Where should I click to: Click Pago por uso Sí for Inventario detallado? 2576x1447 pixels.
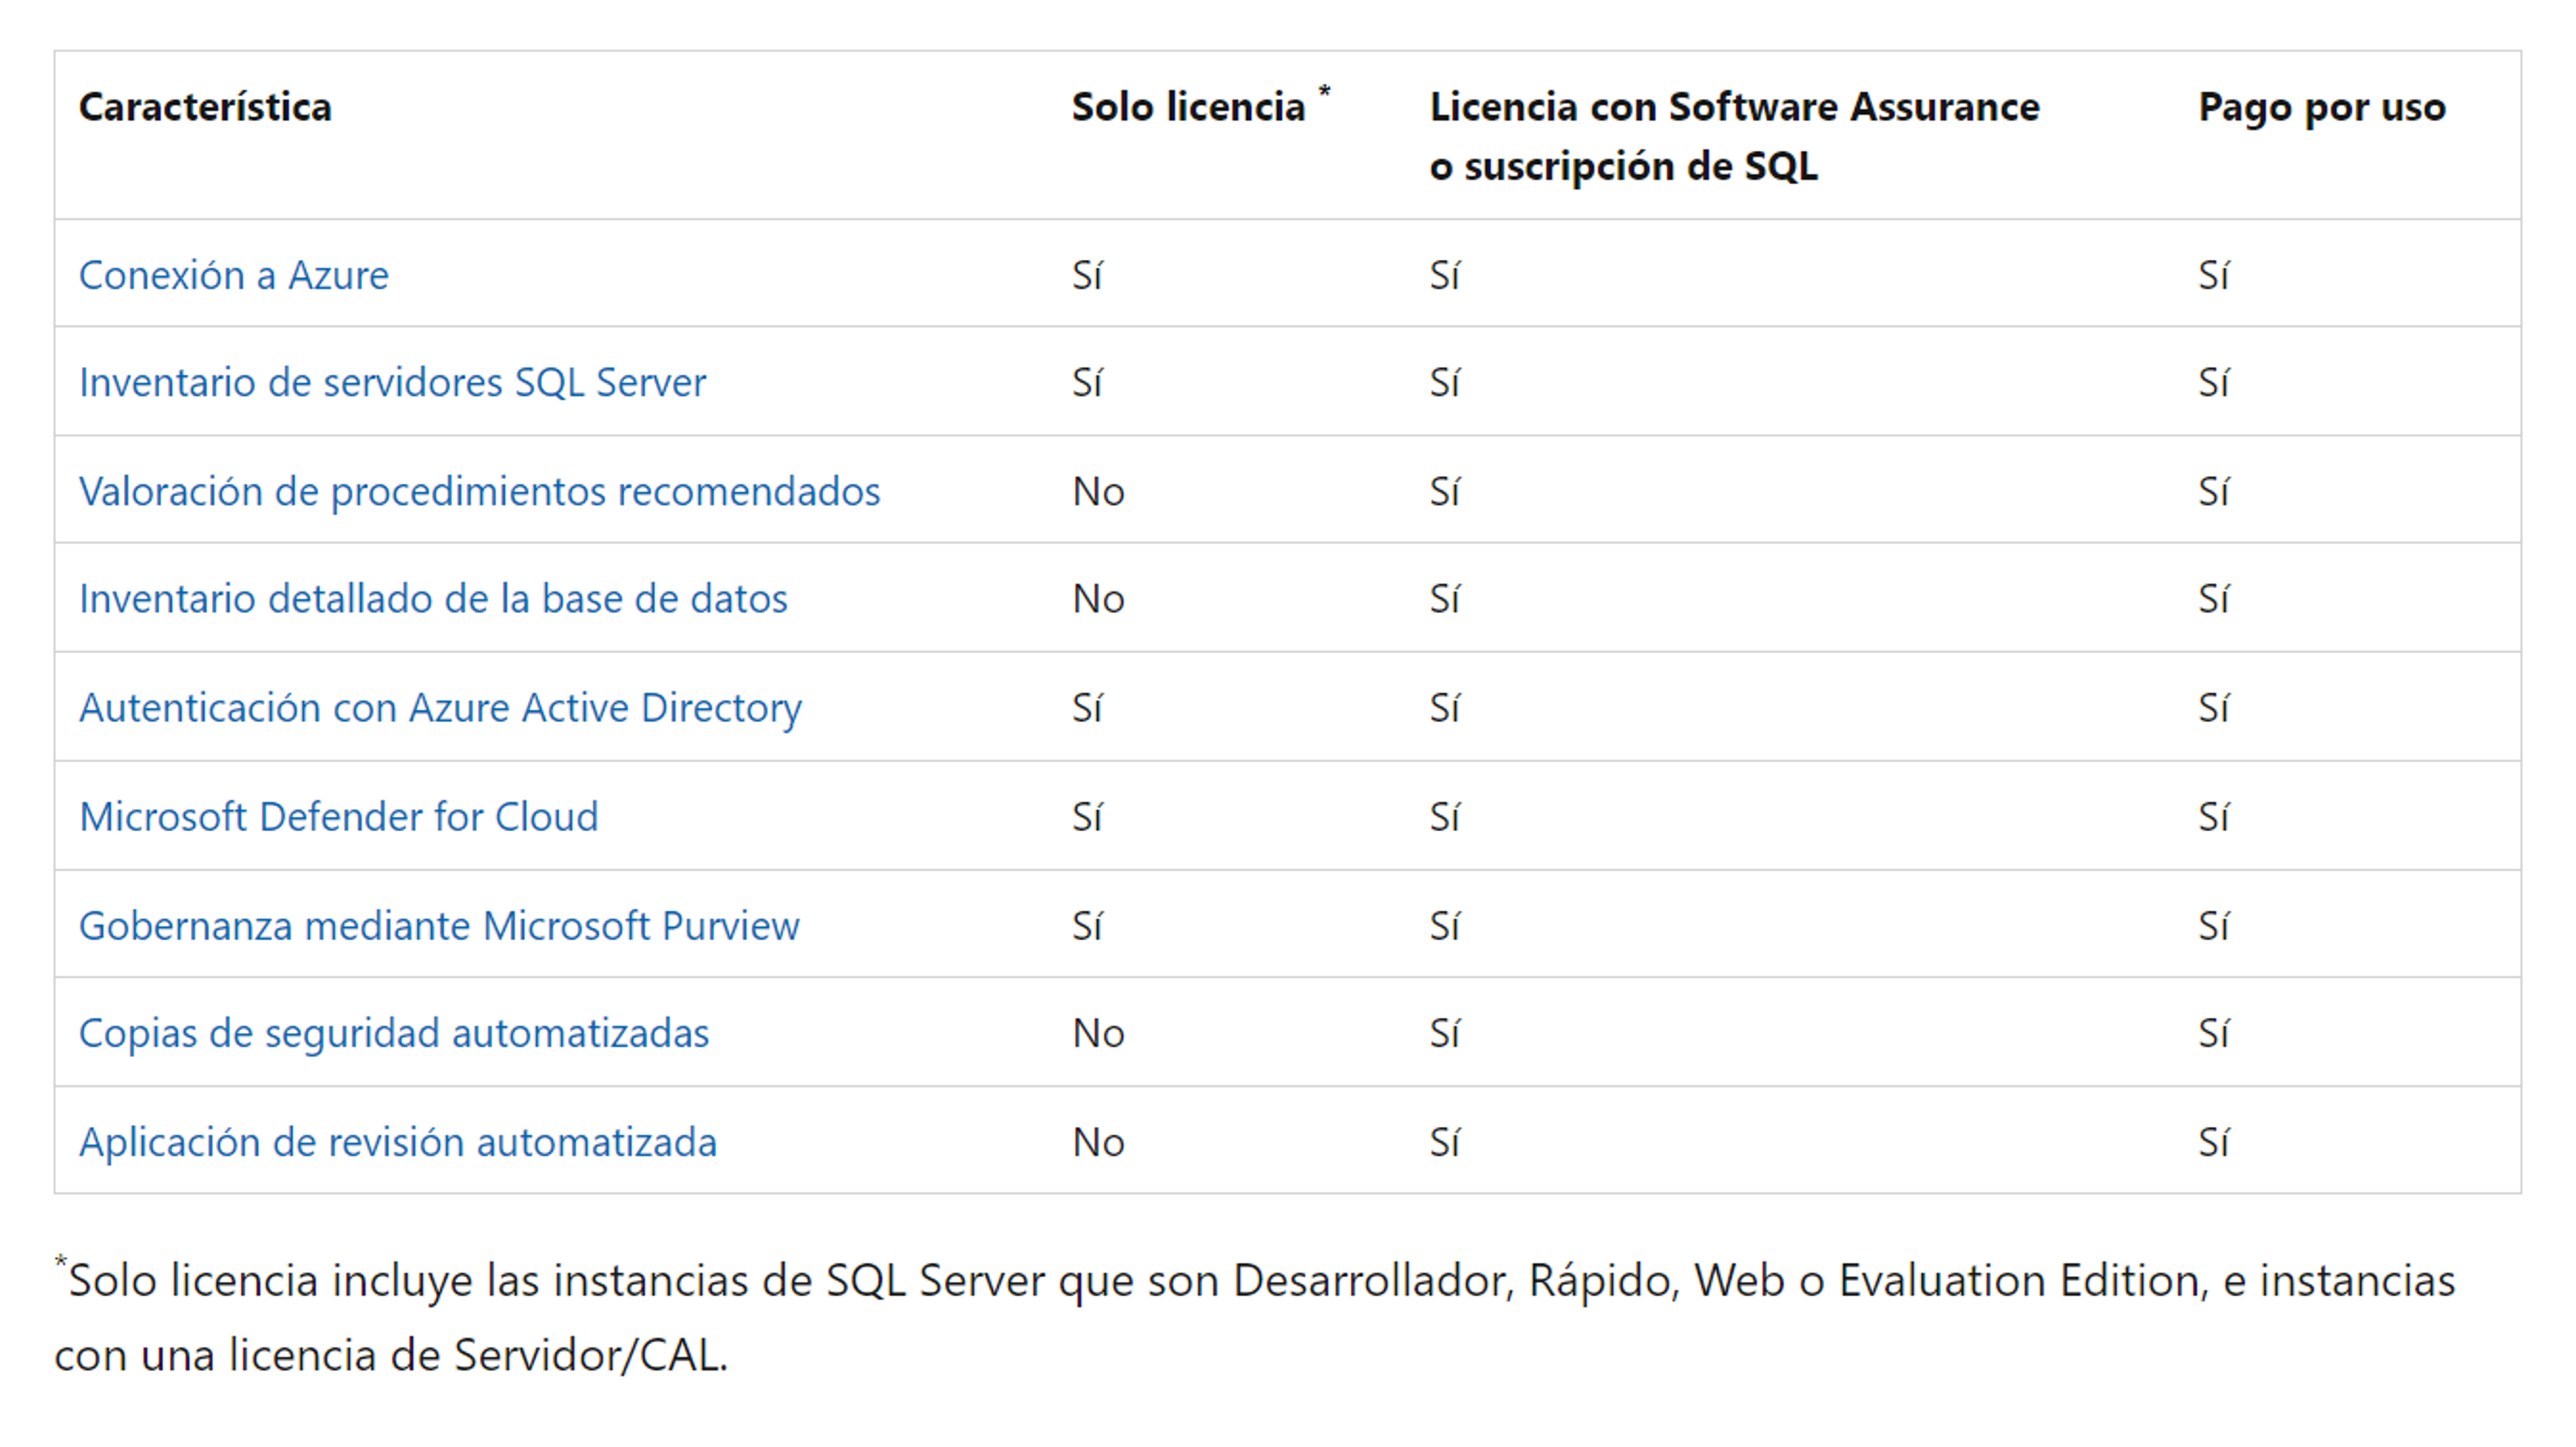[x=2214, y=598]
